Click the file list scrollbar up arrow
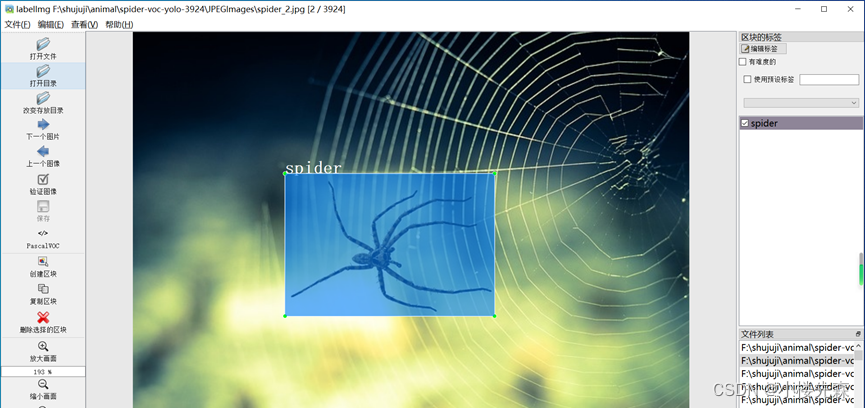Viewport: 865px width, 408px height. coord(858,346)
